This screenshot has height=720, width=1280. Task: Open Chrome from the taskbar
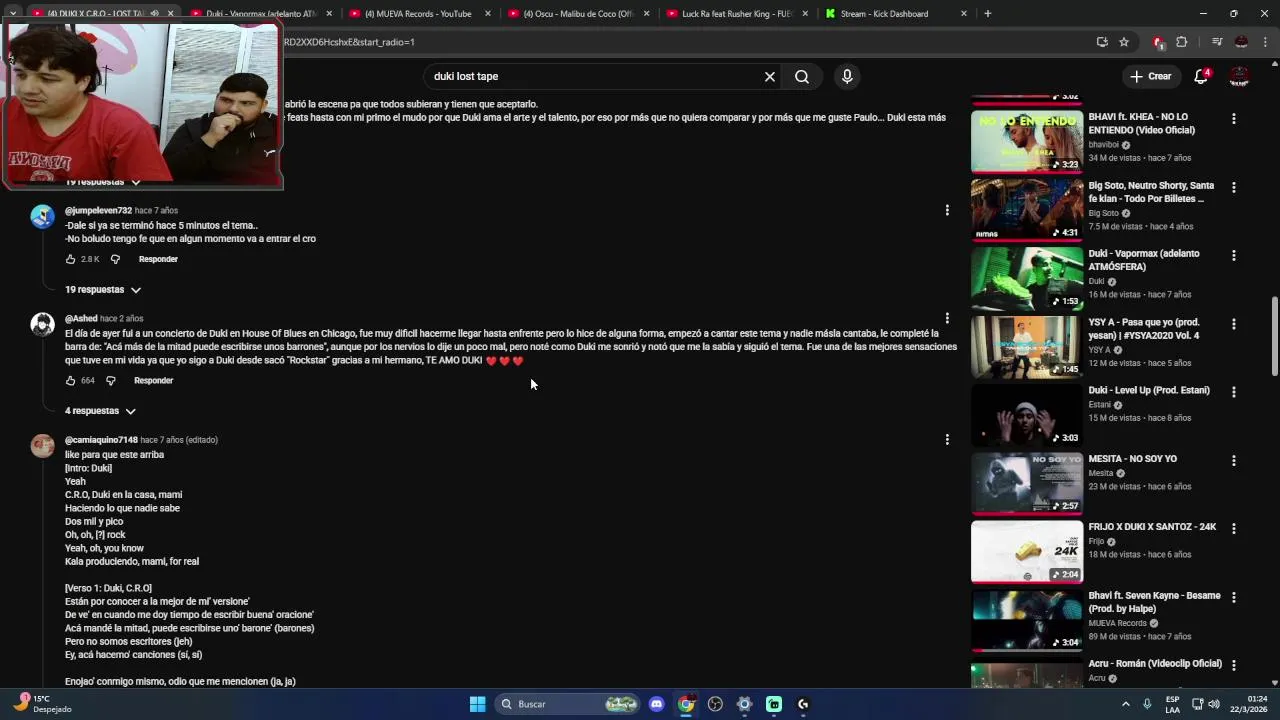pyautogui.click(x=686, y=704)
